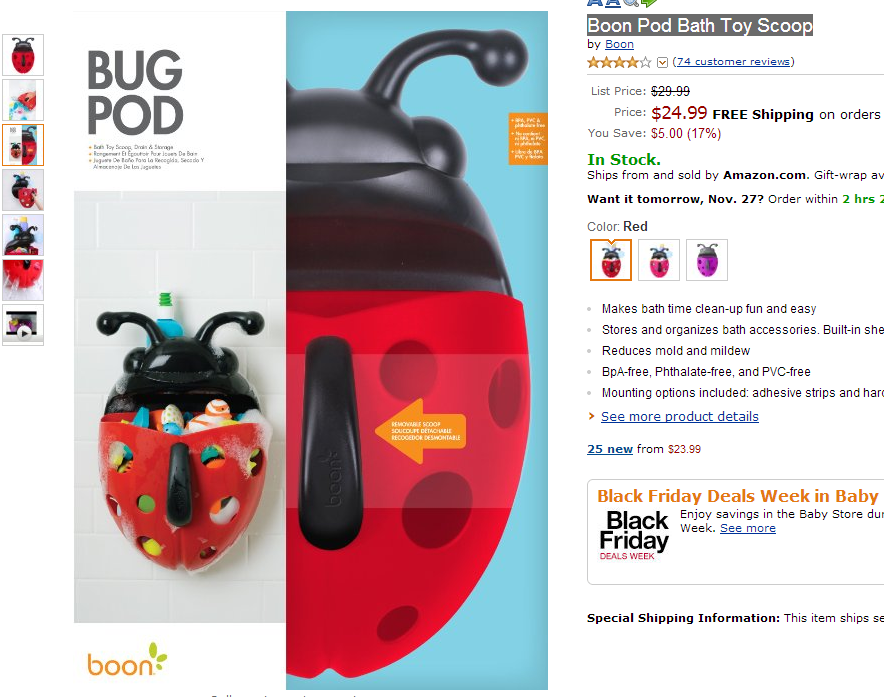The image size is (884, 697).
Task: Choose the purple ladybug color swatch
Action: pyautogui.click(x=707, y=260)
